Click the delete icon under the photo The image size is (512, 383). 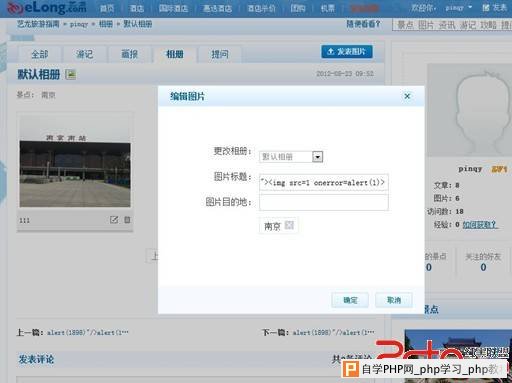[x=127, y=220]
